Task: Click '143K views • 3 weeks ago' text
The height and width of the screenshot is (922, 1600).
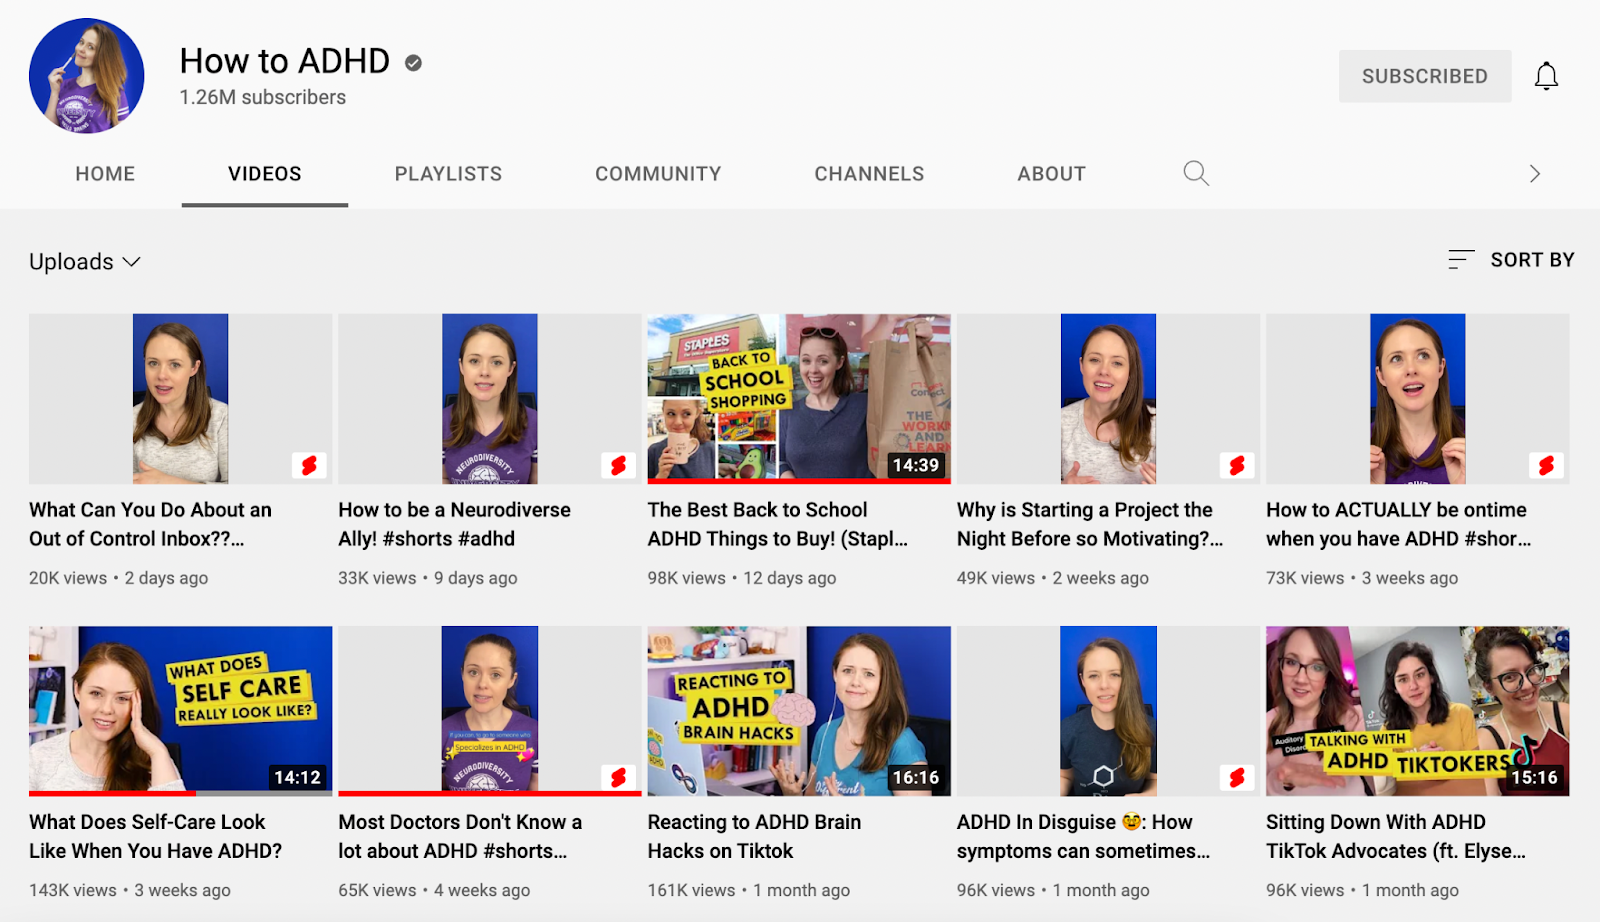Action: (130, 890)
